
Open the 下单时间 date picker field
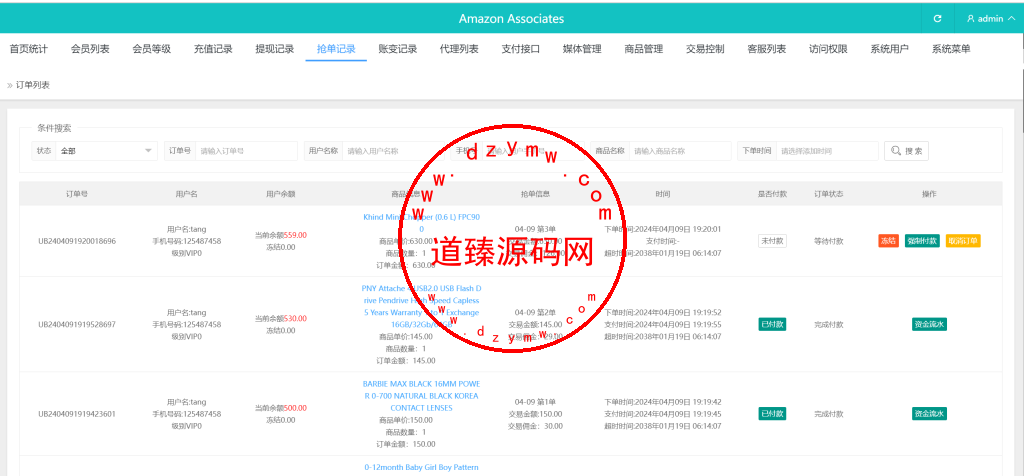pyautogui.click(x=827, y=151)
